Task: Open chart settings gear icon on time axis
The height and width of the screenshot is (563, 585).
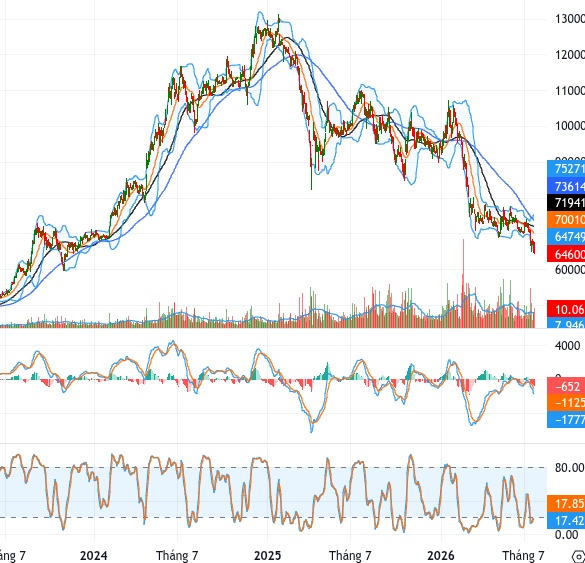Action: pyautogui.click(x=579, y=556)
